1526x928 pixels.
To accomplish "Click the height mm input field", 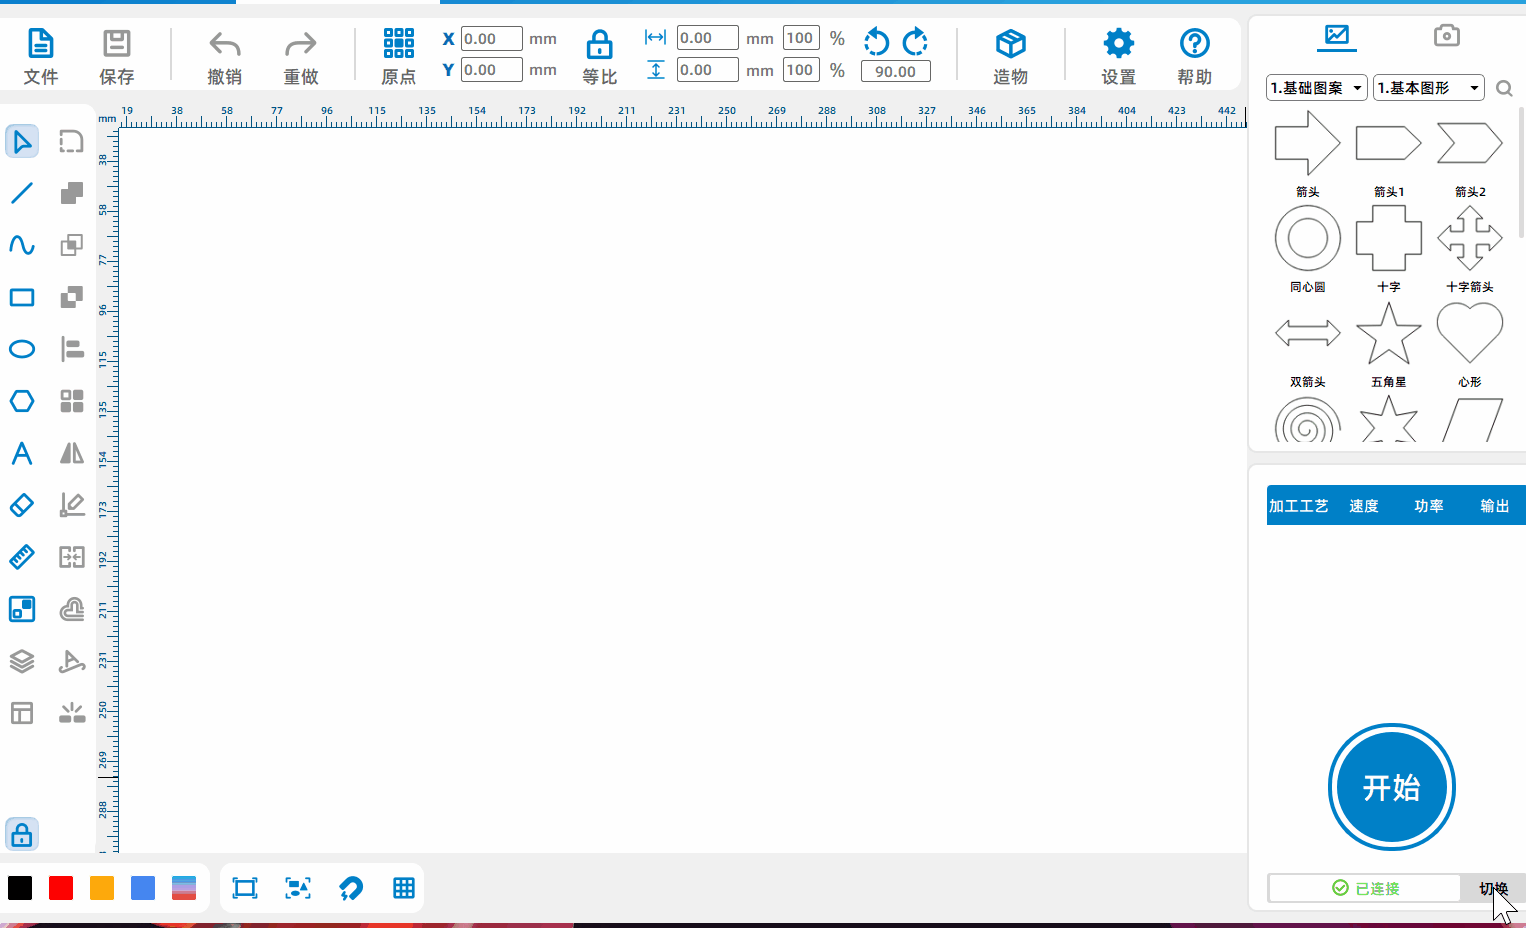I will coord(708,70).
